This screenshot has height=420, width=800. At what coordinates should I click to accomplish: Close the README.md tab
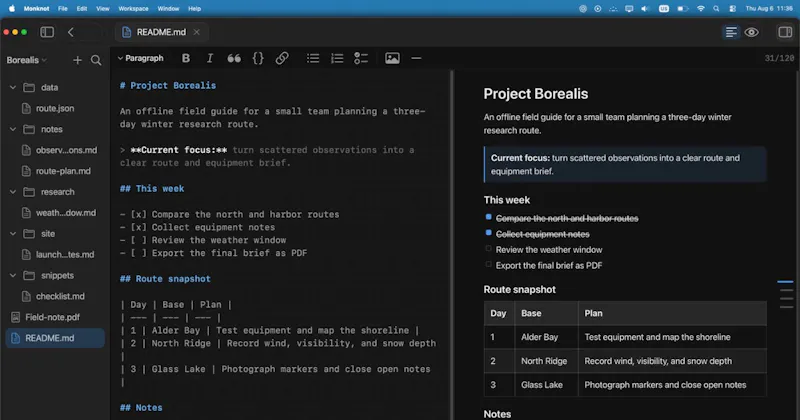tap(196, 32)
